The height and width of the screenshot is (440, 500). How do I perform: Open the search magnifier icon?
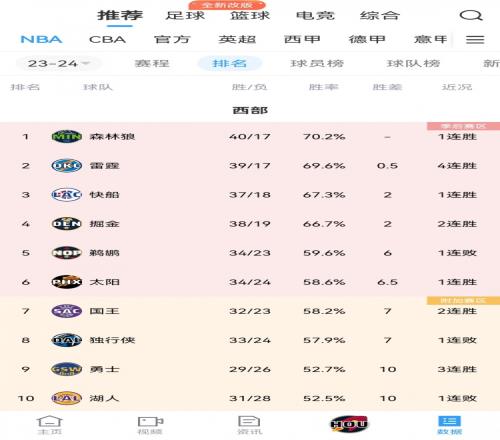471,15
